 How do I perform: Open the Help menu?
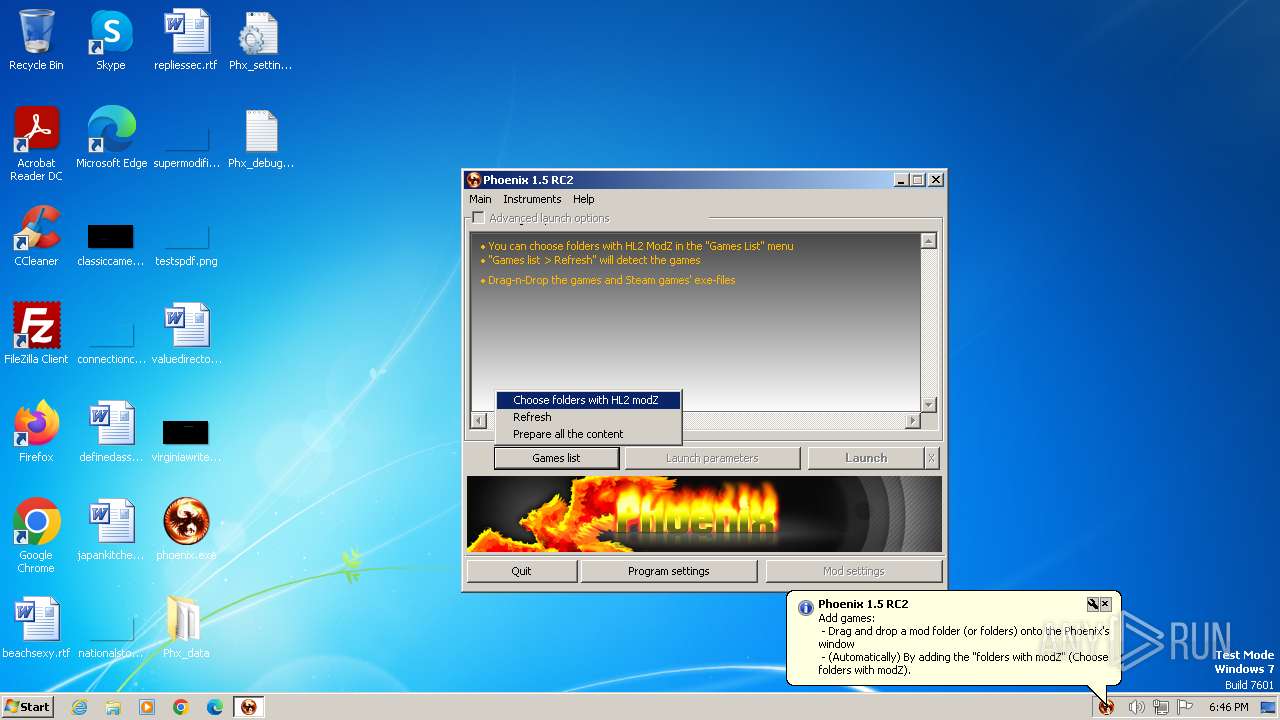(x=584, y=199)
